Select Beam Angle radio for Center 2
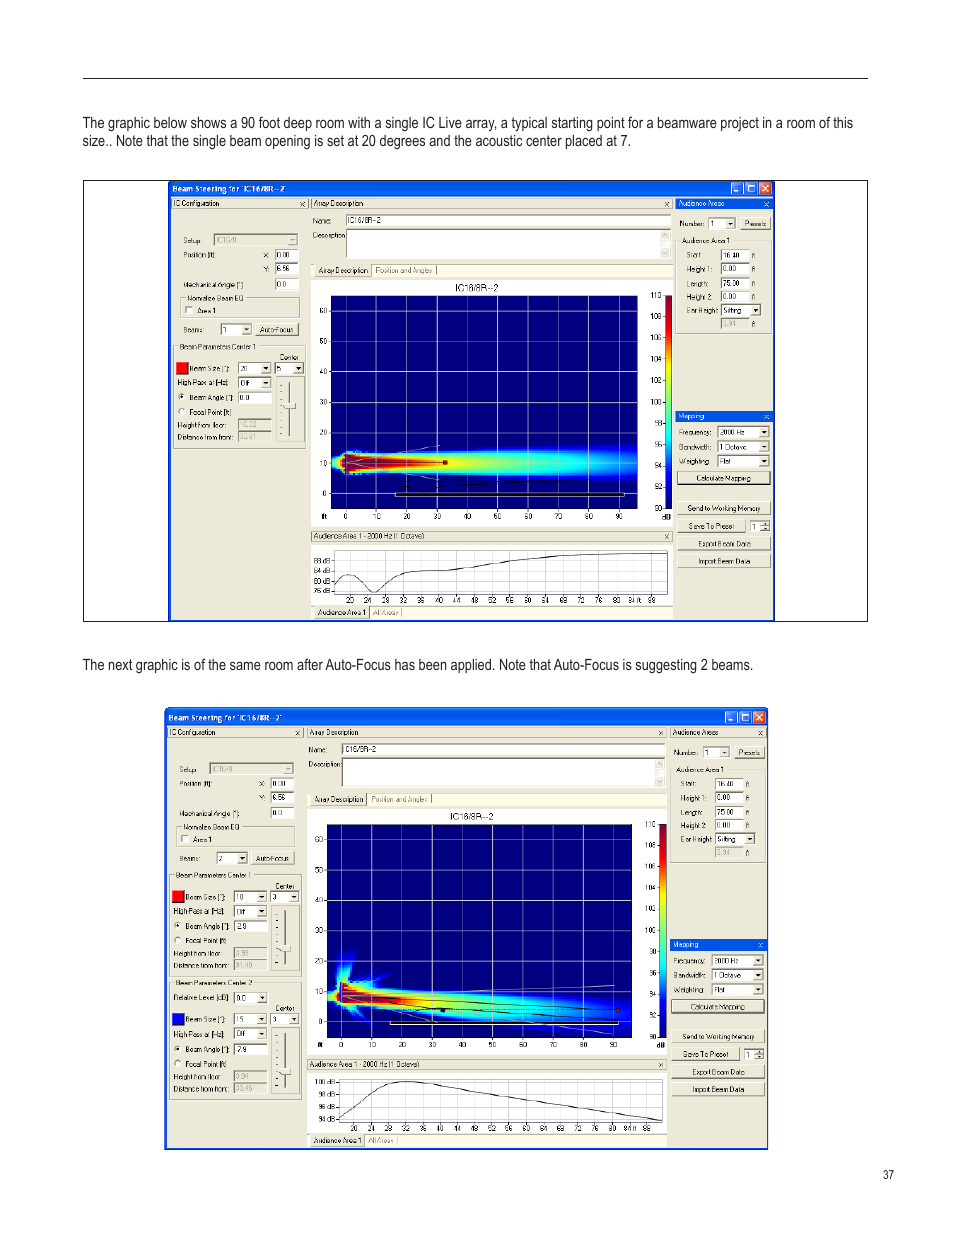 pyautogui.click(x=177, y=1049)
